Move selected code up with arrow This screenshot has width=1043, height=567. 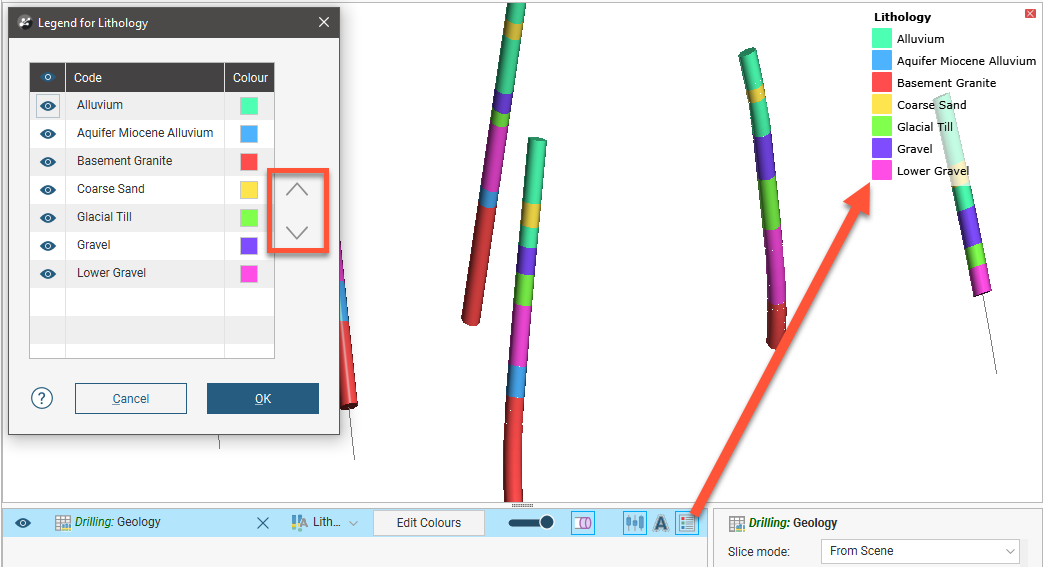coord(297,190)
